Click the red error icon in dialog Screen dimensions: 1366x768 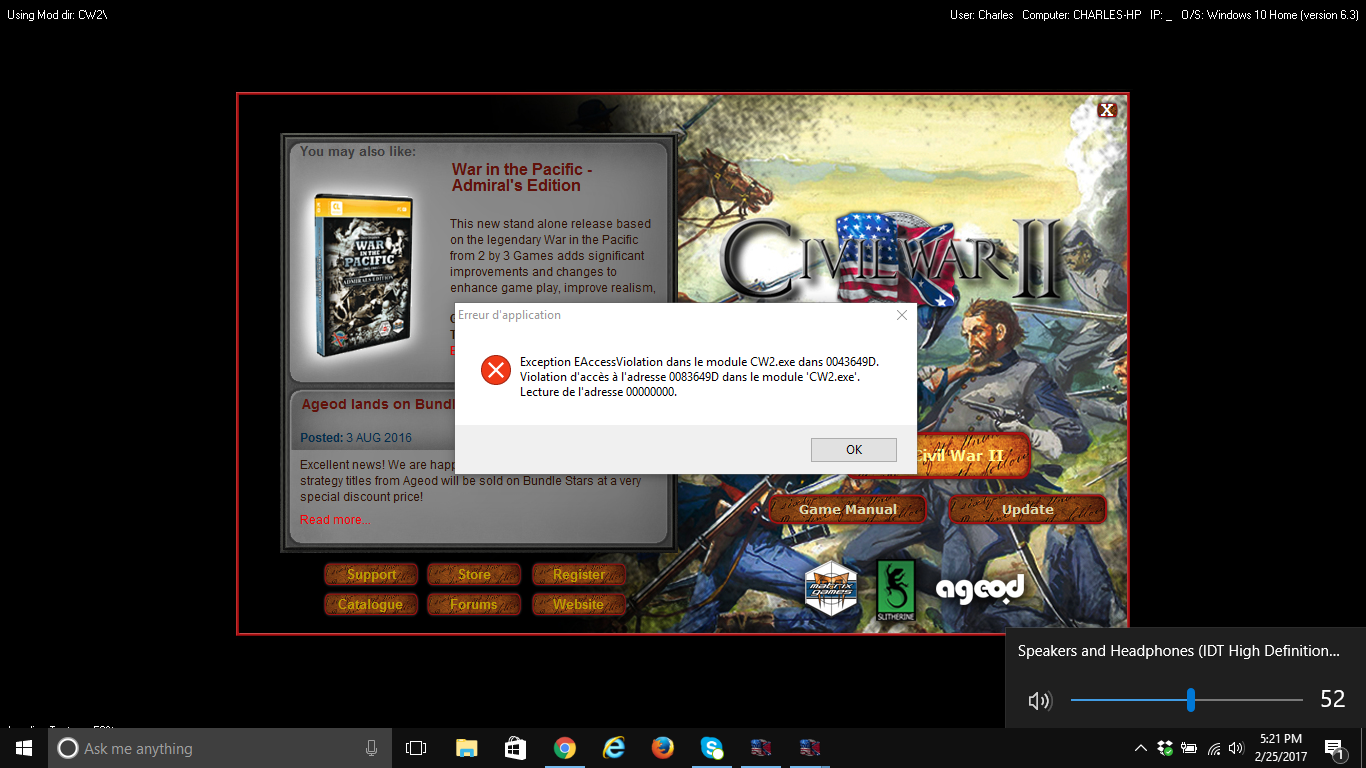pos(495,369)
